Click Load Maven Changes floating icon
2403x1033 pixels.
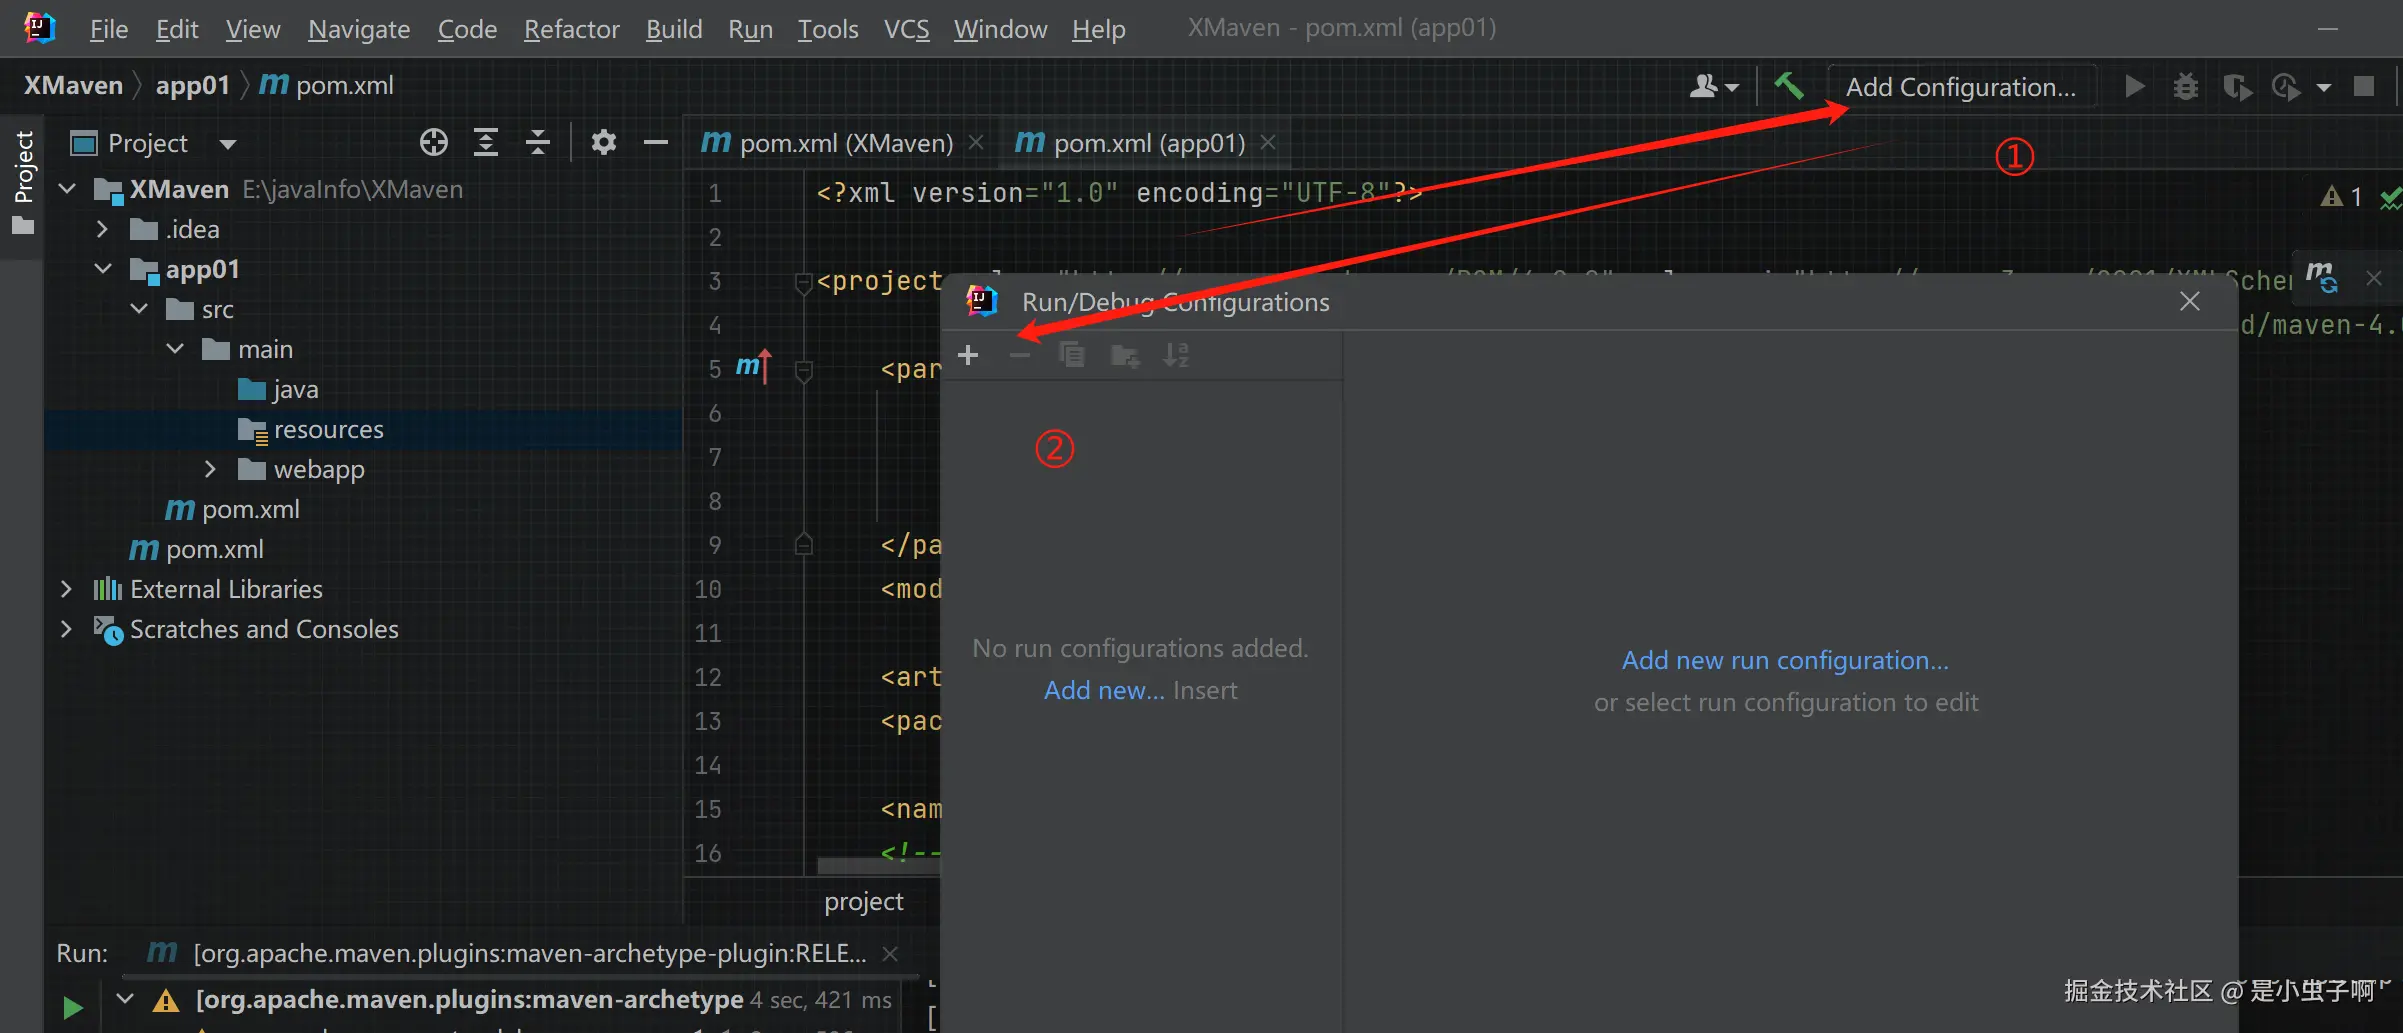[2321, 277]
